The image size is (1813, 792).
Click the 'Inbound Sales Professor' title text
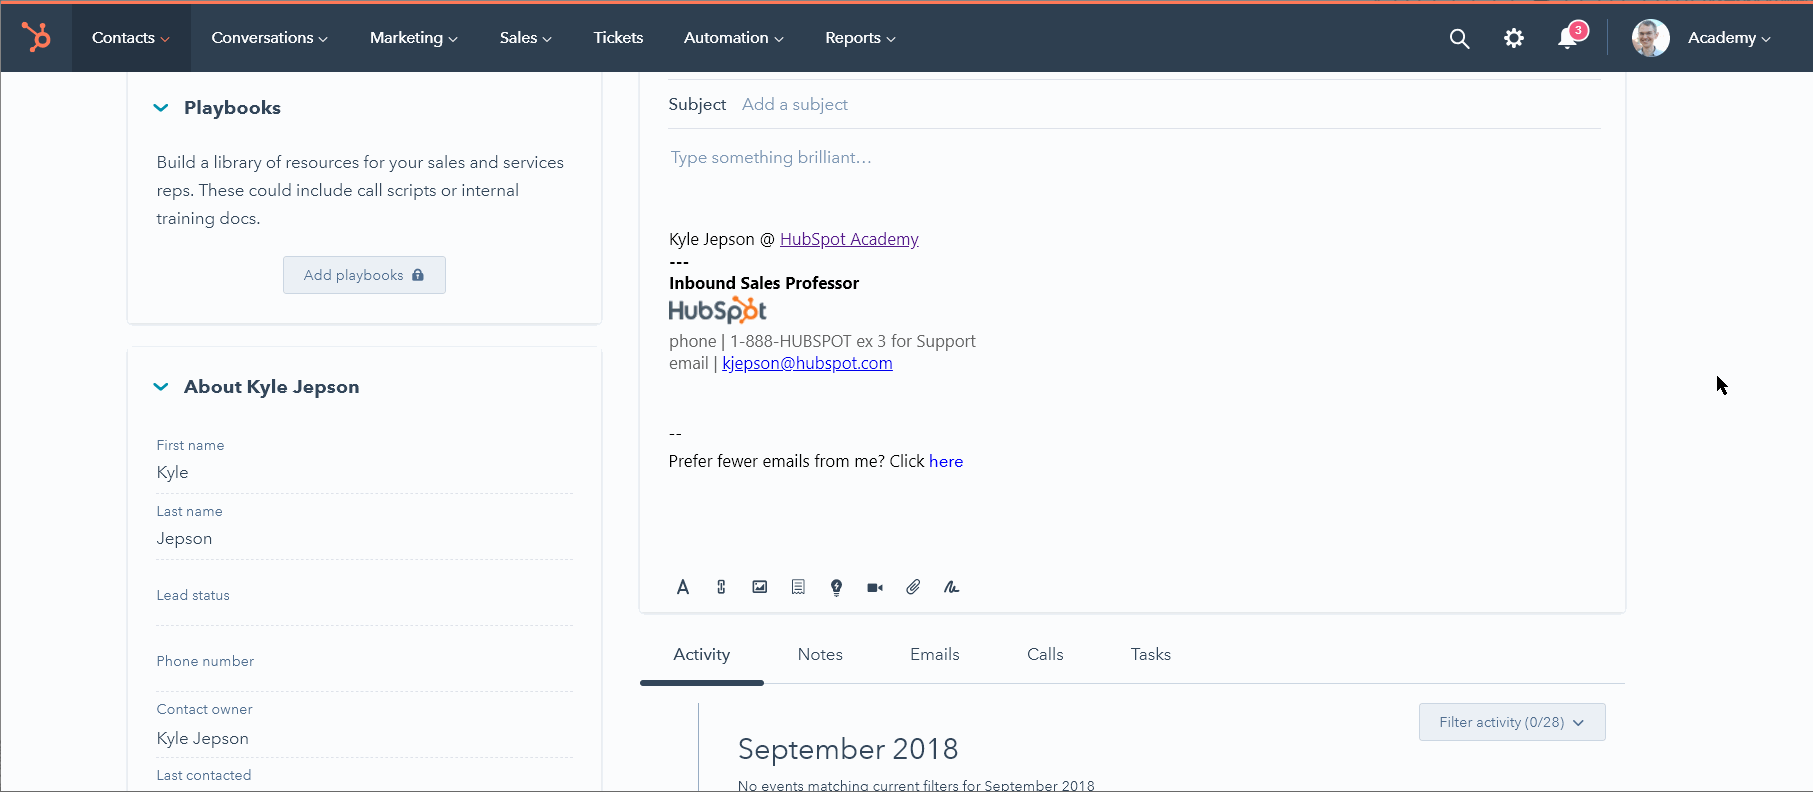coord(764,283)
